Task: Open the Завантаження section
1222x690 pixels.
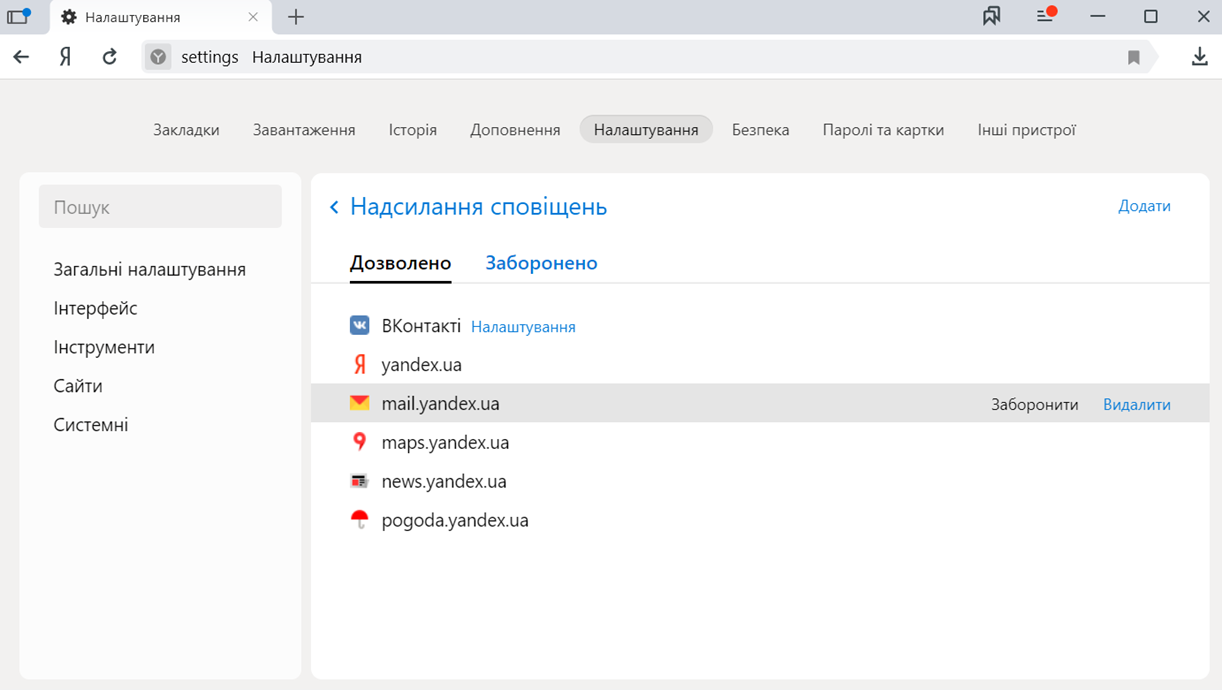Action: point(304,129)
